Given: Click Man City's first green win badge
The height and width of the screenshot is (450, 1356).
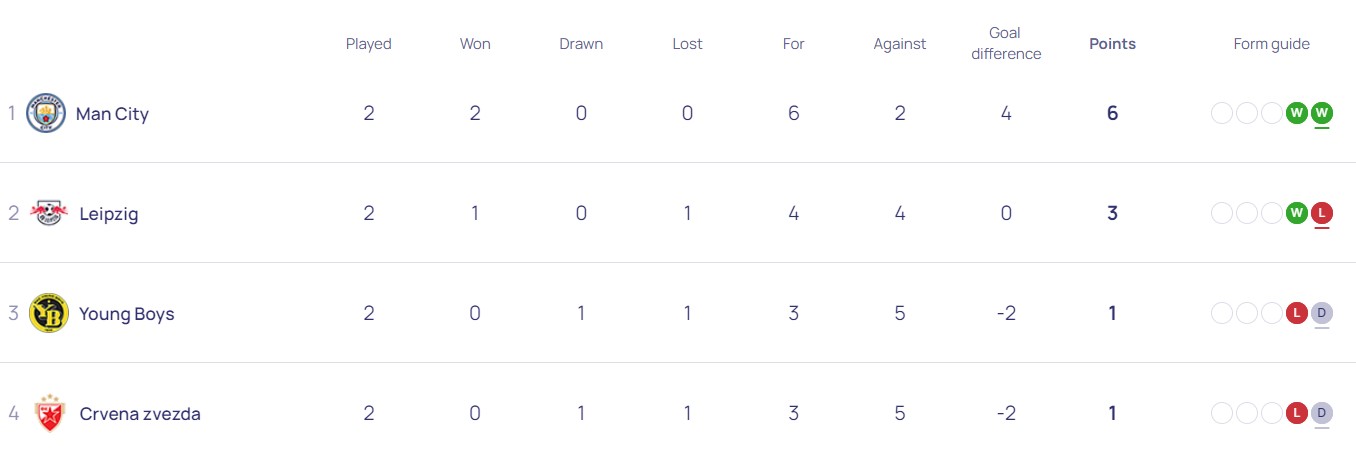Looking at the screenshot, I should pos(1297,113).
